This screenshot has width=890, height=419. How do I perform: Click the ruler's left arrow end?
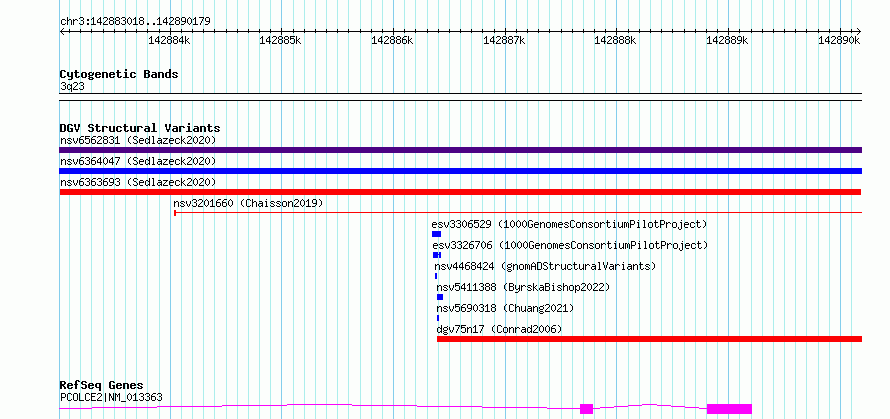click(62, 31)
